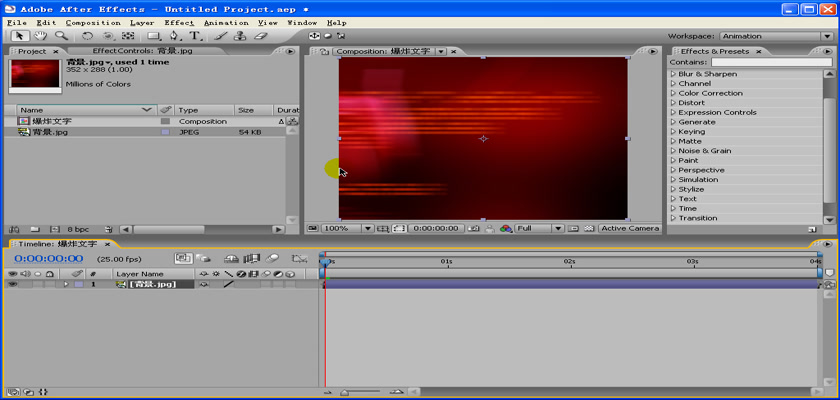
Task: Select the Clone Stamp tool
Action: [241, 36]
